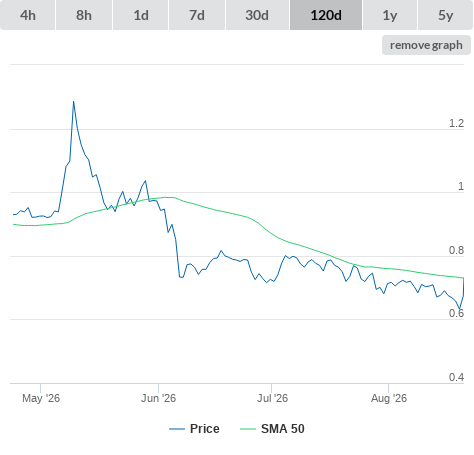
Task: Click the 0.8 y-axis value label
Action: tap(456, 250)
